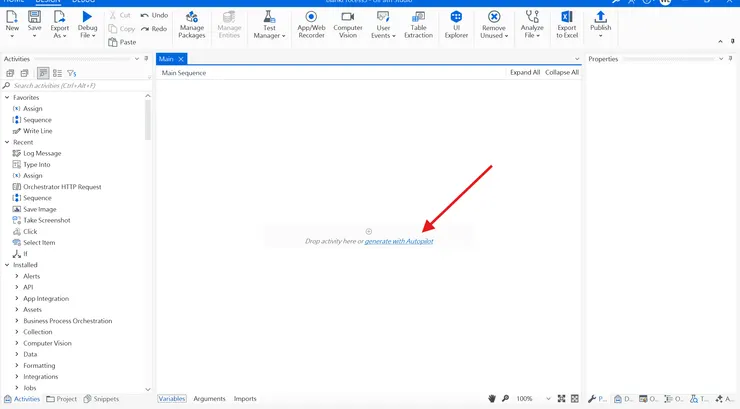Click Expand All icon in Activities panel

(x=10, y=73)
